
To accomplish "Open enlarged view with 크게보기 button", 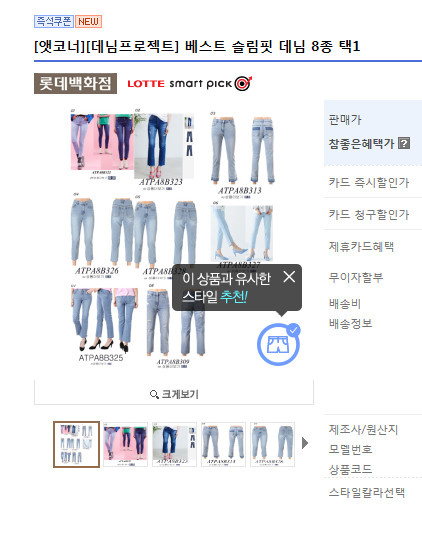I will pyautogui.click(x=174, y=392).
